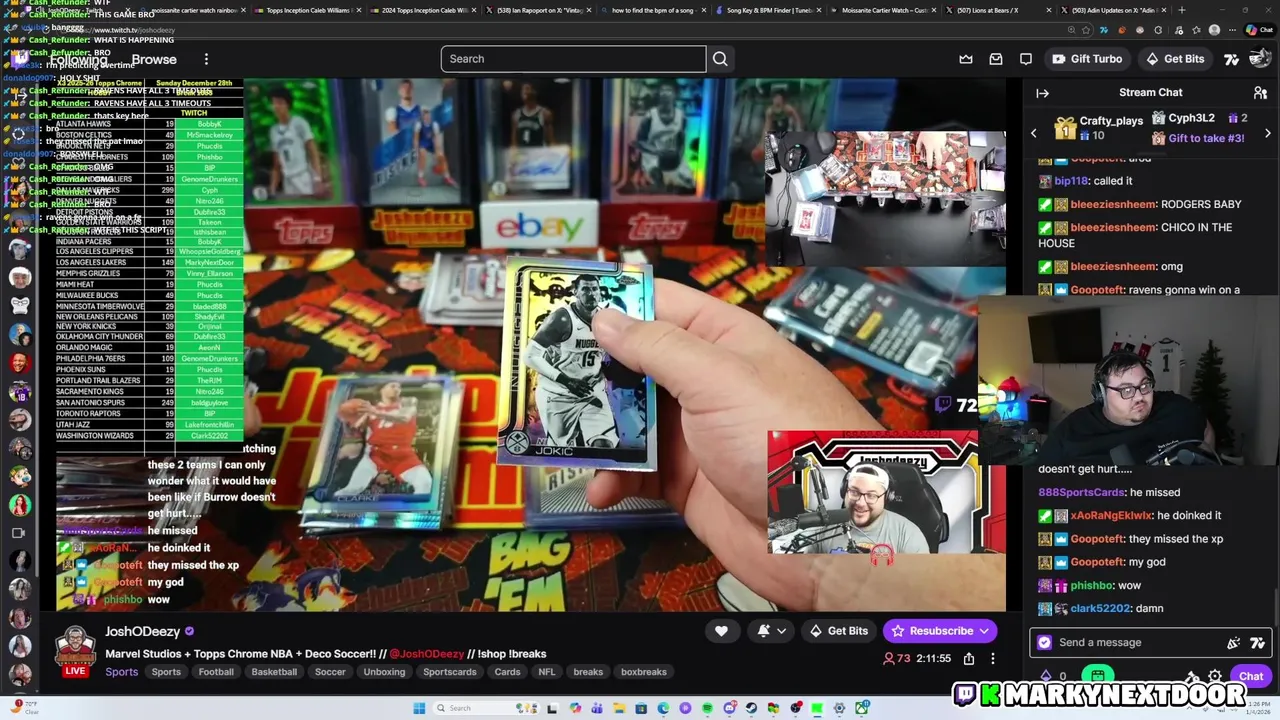Open the notification bell dropdown
Screen dimensions: 1280x720
click(771, 631)
